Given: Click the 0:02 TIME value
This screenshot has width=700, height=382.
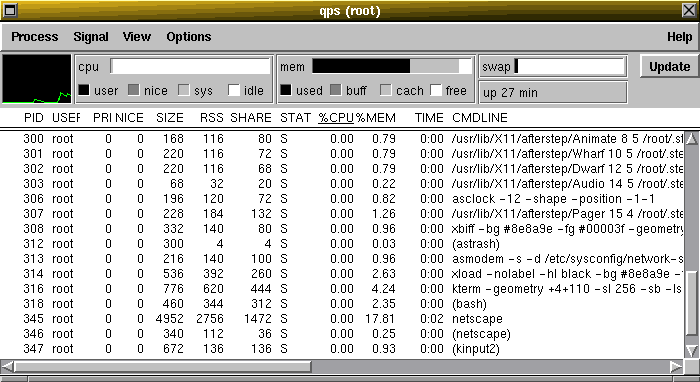Looking at the screenshot, I should click(x=431, y=319).
